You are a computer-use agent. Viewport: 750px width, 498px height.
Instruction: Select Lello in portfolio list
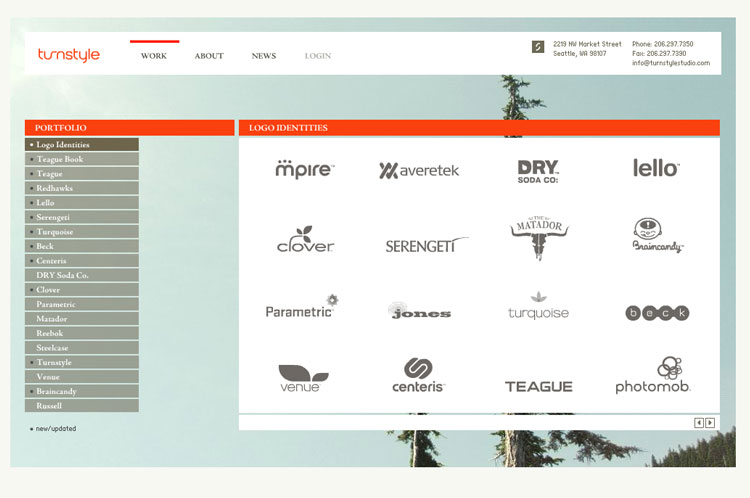click(82, 202)
